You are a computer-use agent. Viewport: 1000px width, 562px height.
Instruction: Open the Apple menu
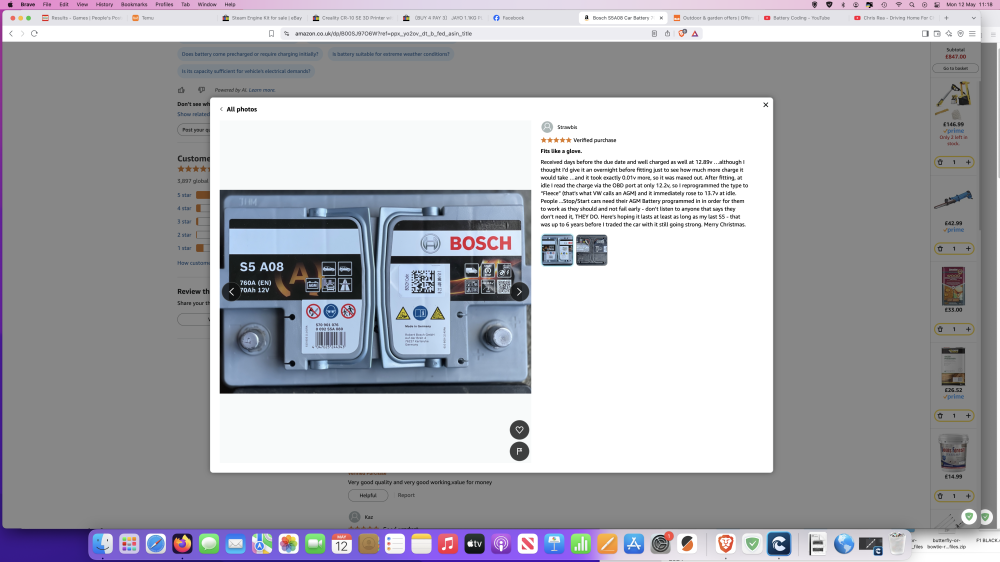pyautogui.click(x=10, y=4)
